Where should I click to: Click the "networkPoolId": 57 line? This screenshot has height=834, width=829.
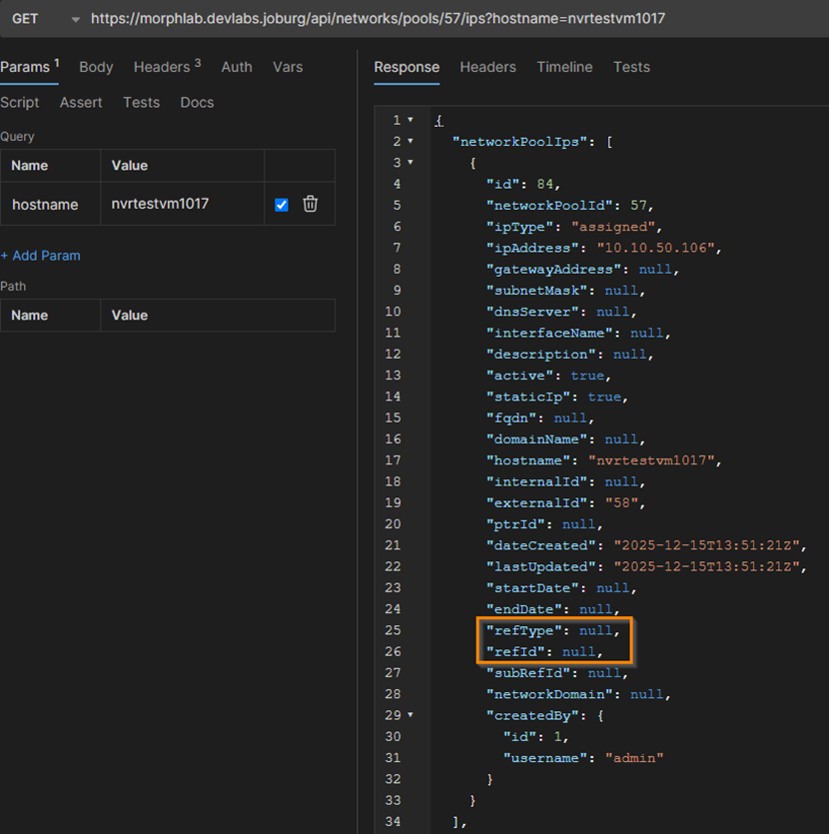pos(570,205)
